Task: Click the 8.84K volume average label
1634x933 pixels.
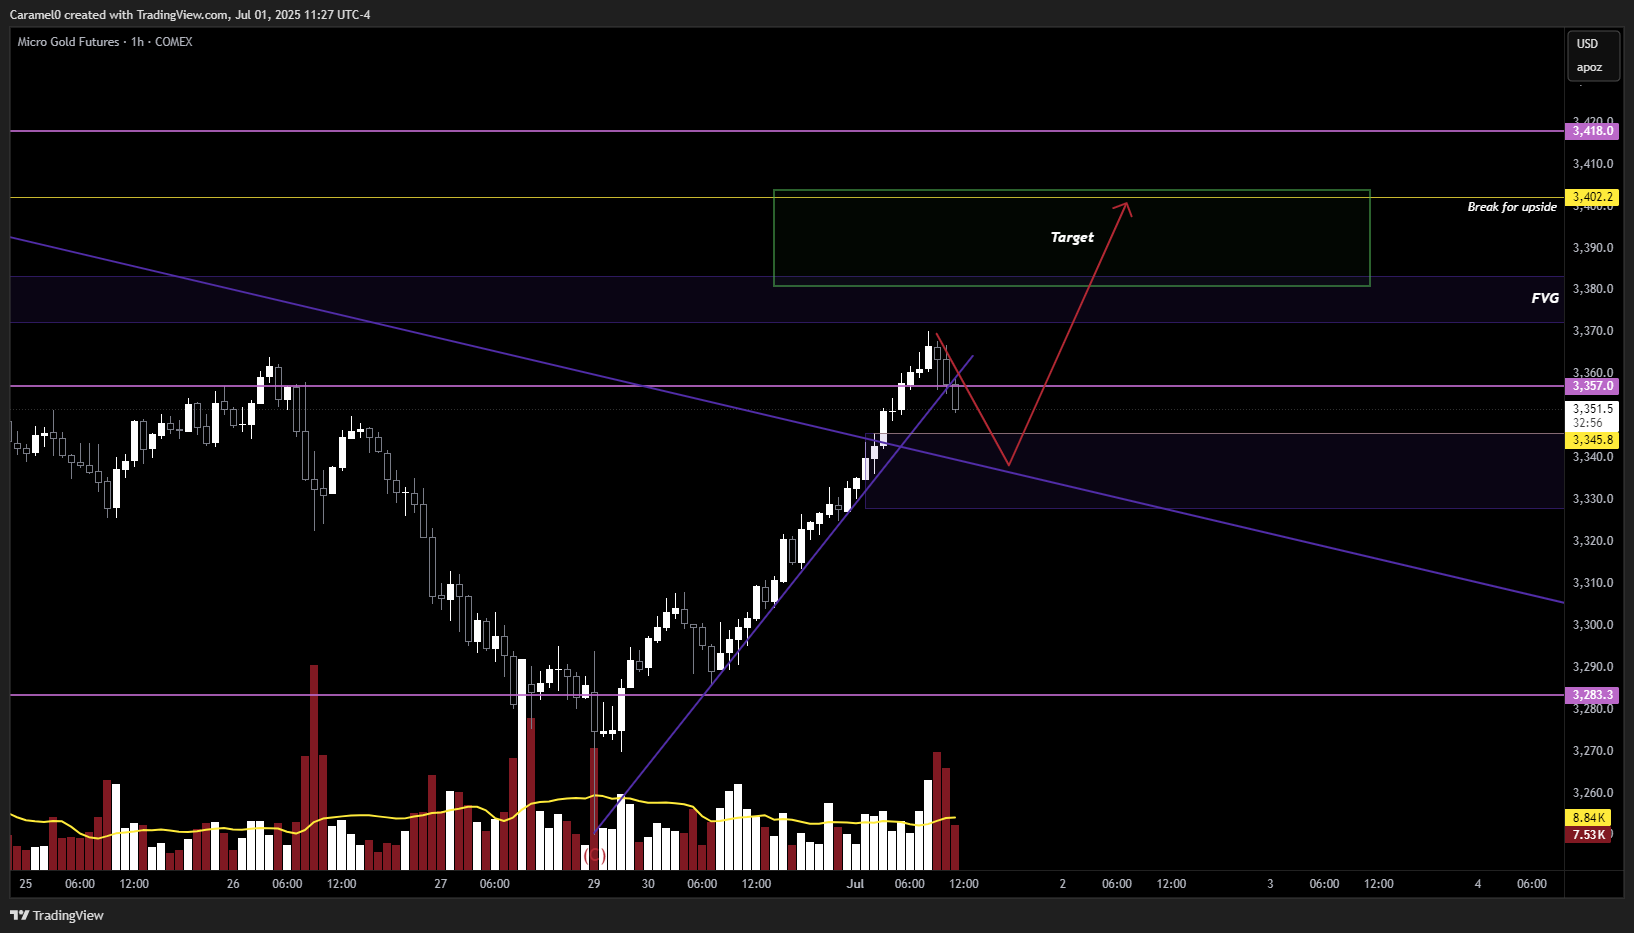Action: pyautogui.click(x=1589, y=818)
